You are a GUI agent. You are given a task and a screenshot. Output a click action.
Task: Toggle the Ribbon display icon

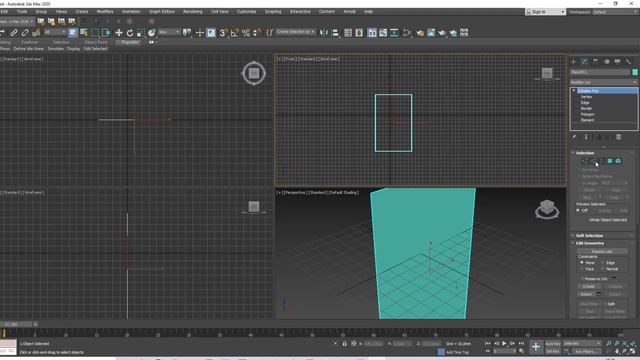click(372, 33)
